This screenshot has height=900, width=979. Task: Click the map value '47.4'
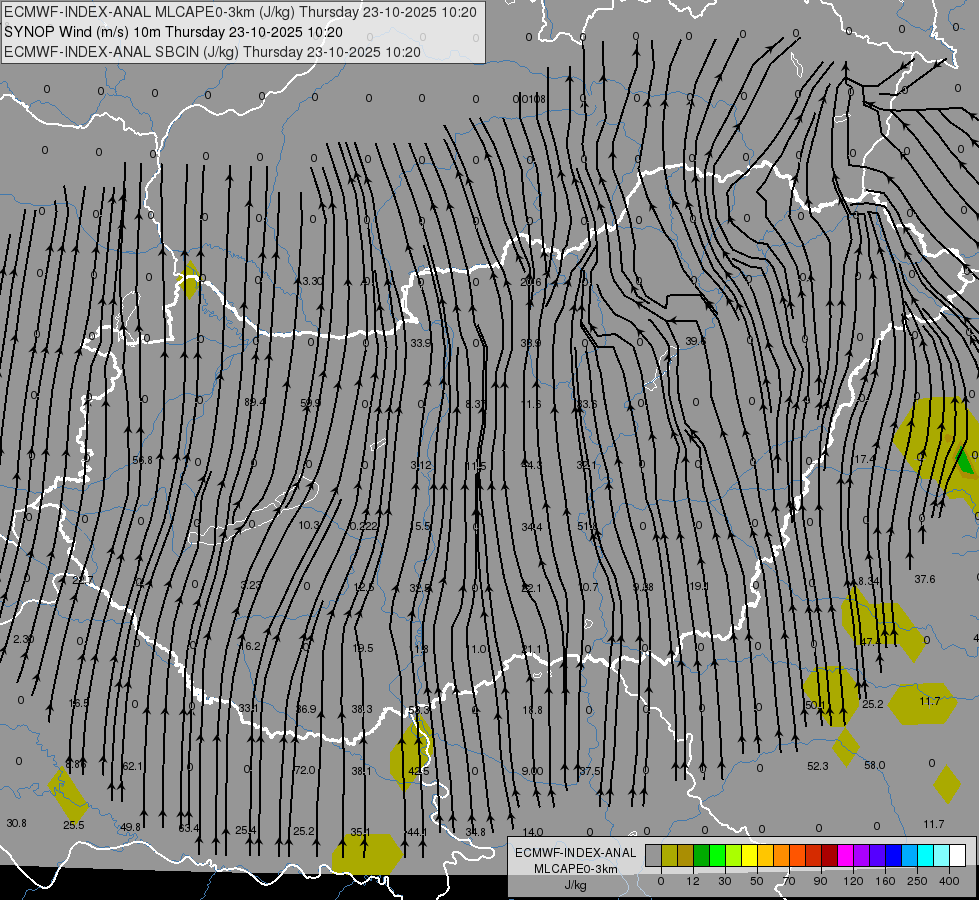click(870, 642)
